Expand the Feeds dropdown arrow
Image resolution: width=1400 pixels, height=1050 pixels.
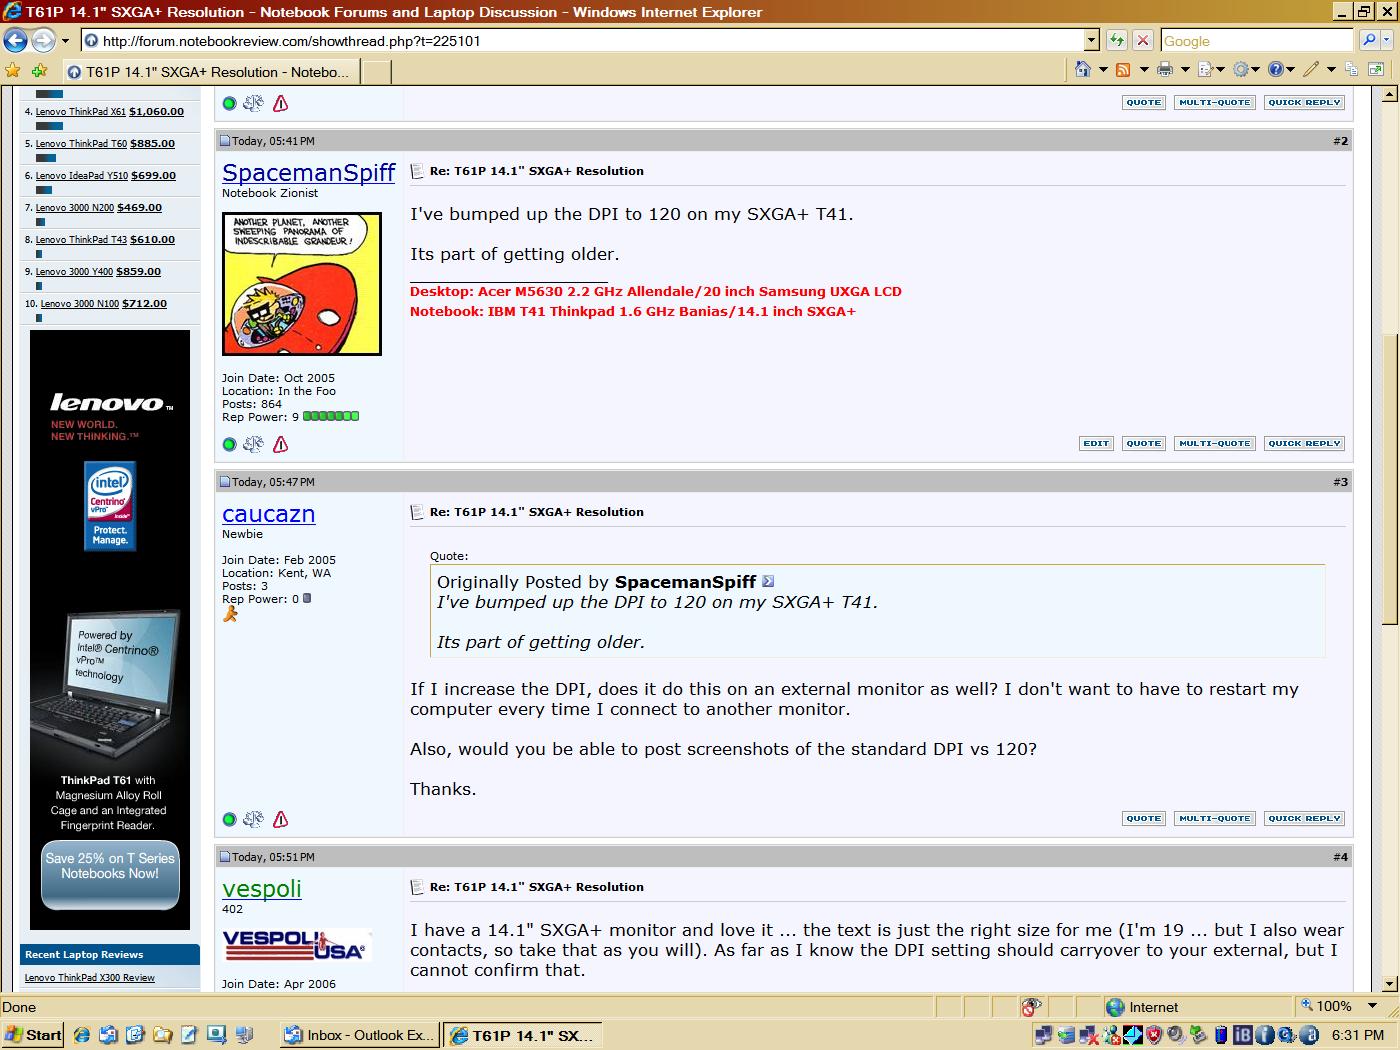coord(1144,70)
